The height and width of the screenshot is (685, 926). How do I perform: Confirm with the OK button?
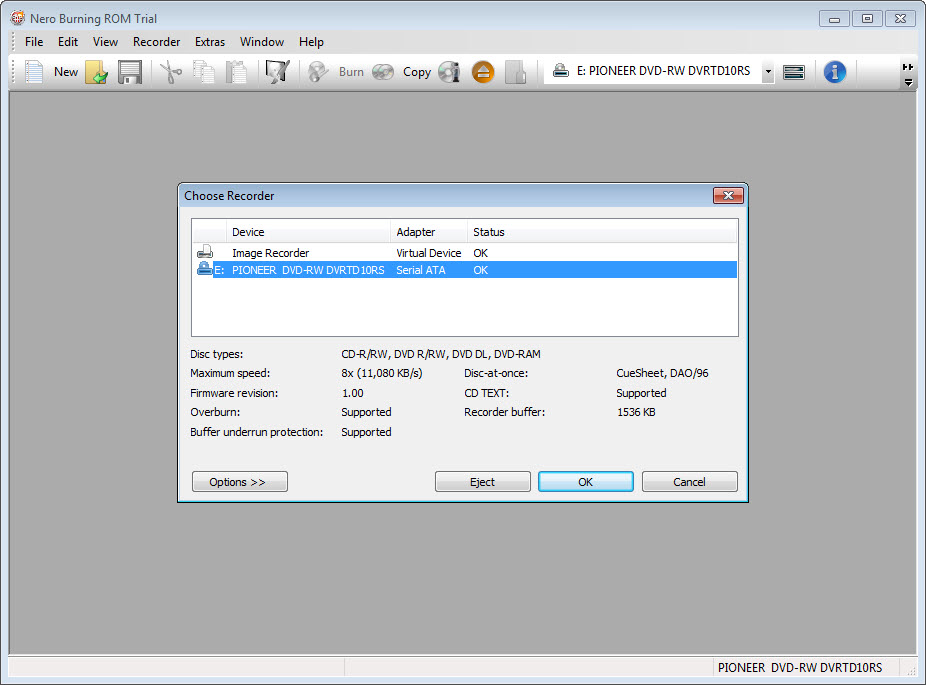coord(586,481)
